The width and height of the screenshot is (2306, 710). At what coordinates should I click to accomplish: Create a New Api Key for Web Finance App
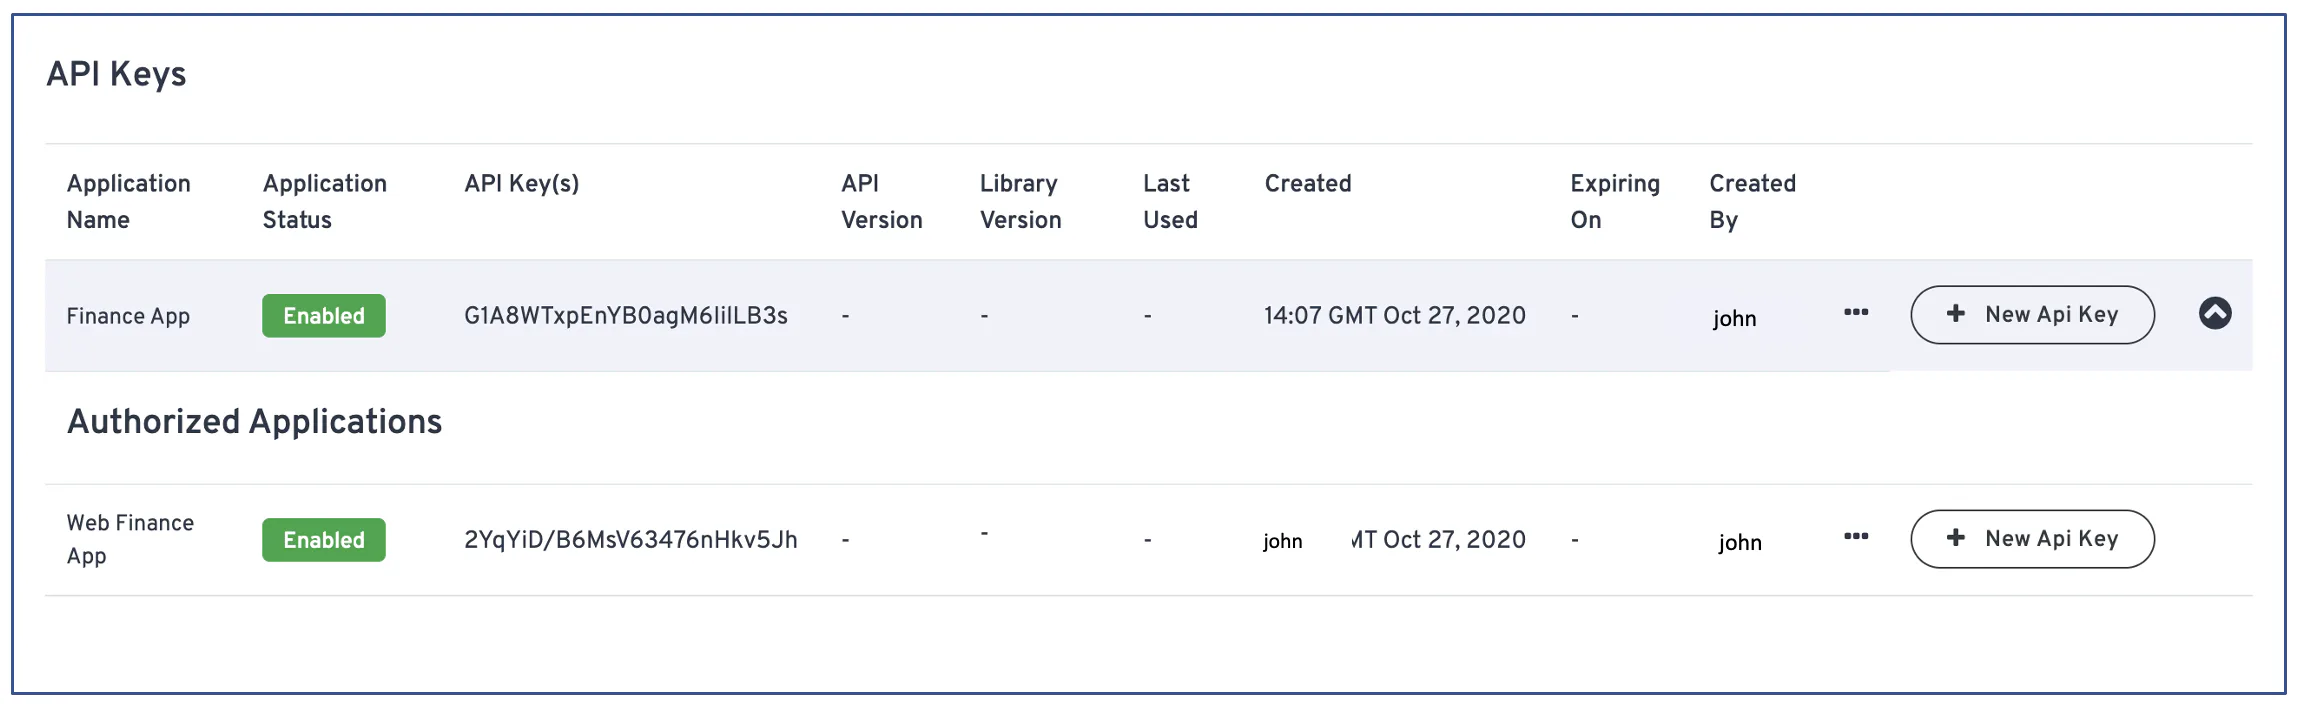coord(2032,538)
